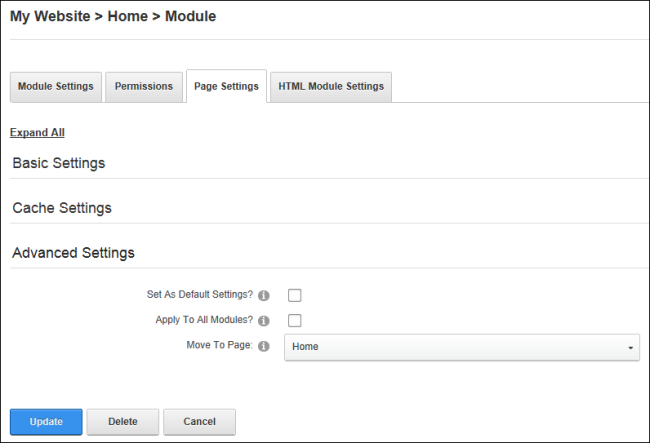Select the Page Settings tab

(x=226, y=86)
